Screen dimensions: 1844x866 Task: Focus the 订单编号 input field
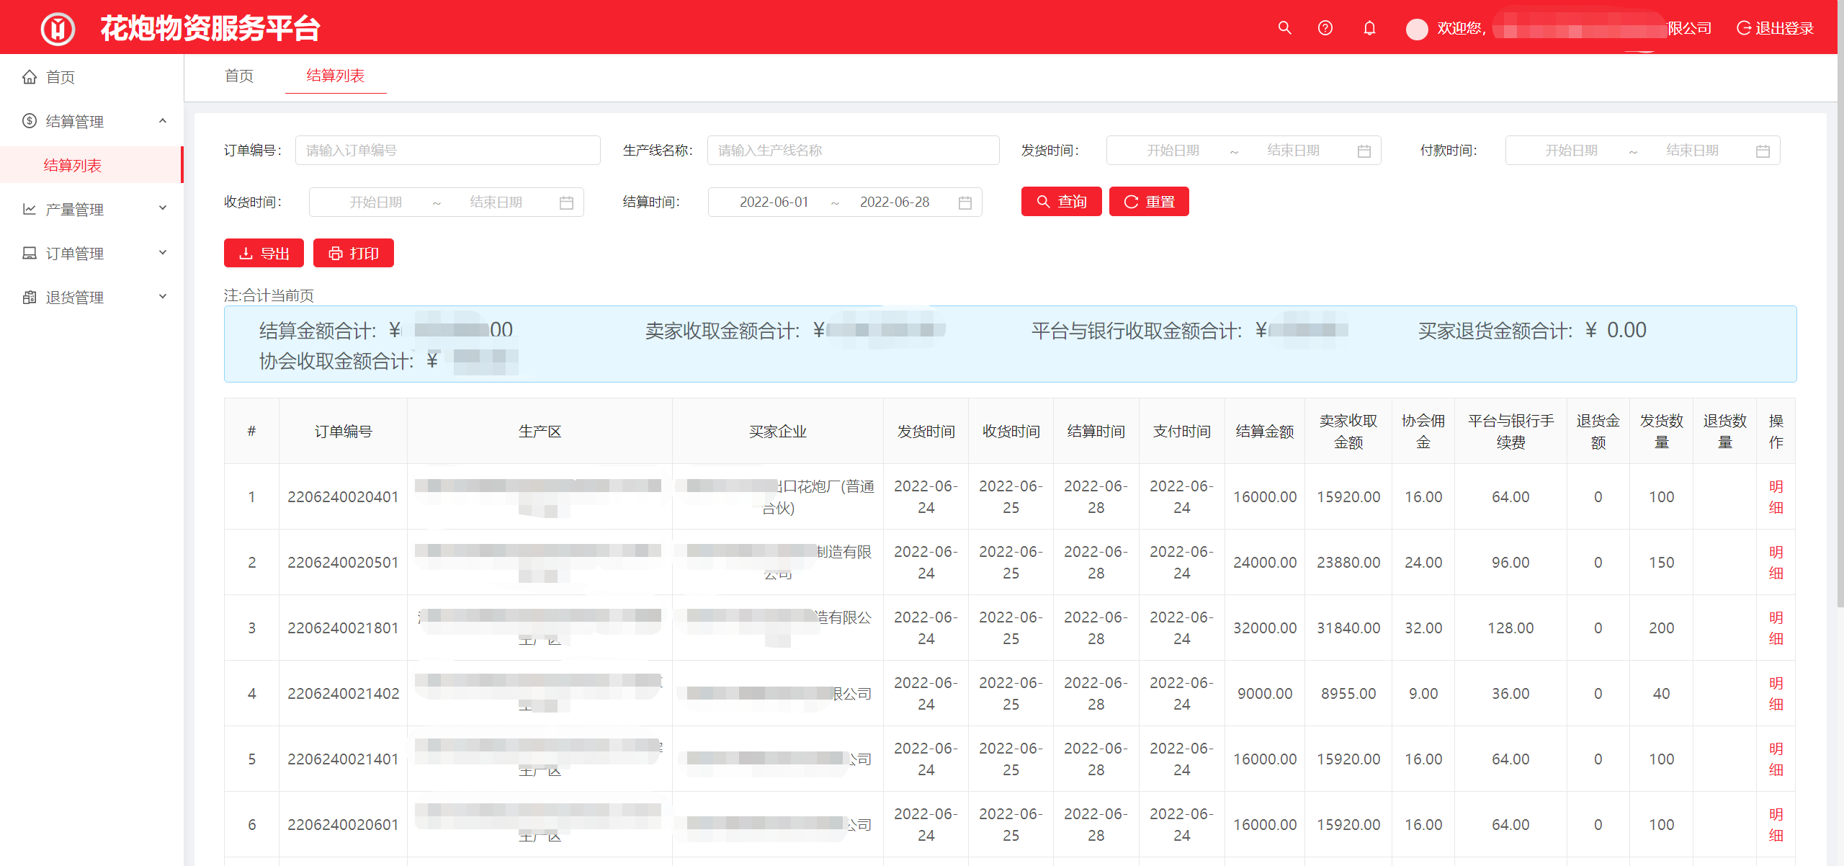pyautogui.click(x=447, y=150)
